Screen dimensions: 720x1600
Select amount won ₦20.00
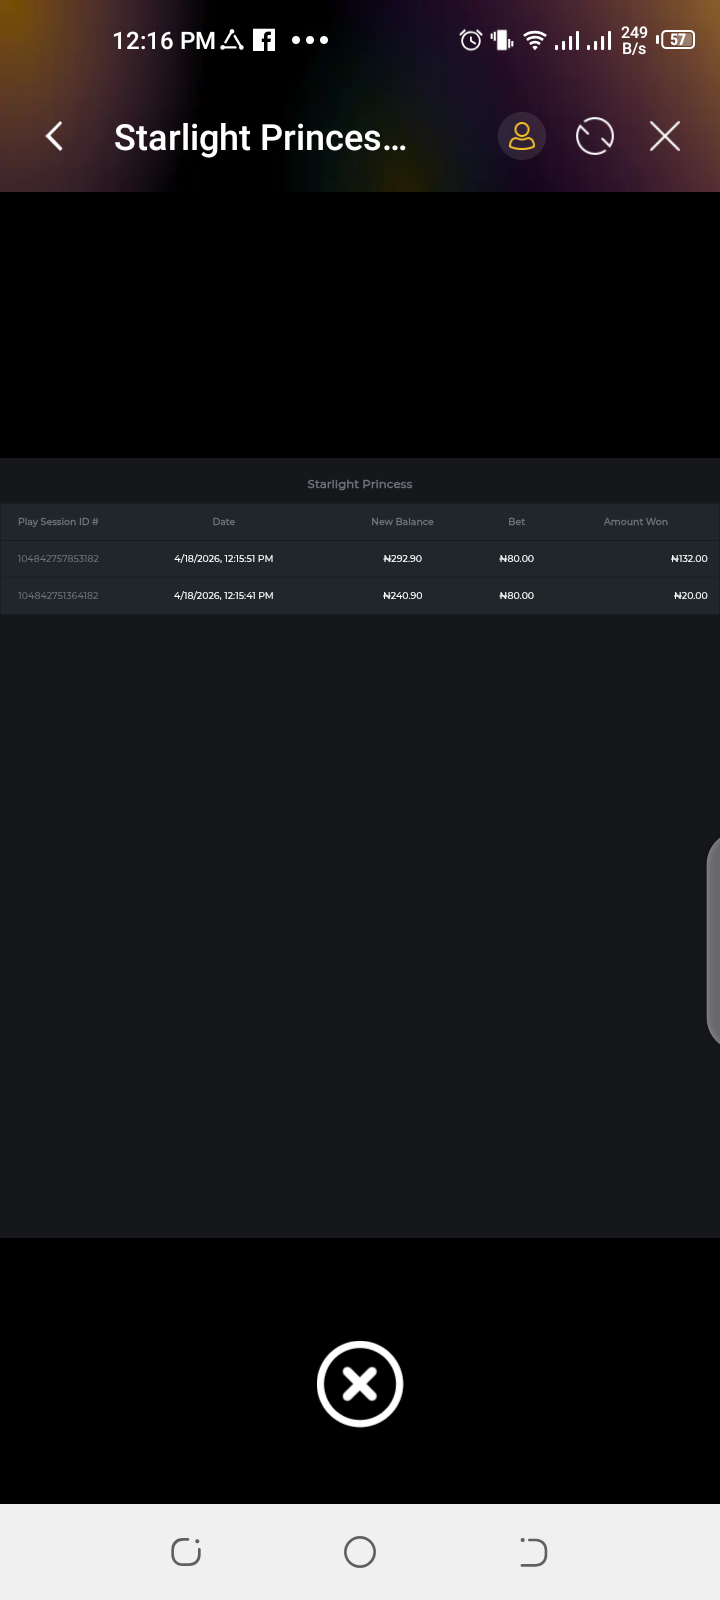point(691,596)
